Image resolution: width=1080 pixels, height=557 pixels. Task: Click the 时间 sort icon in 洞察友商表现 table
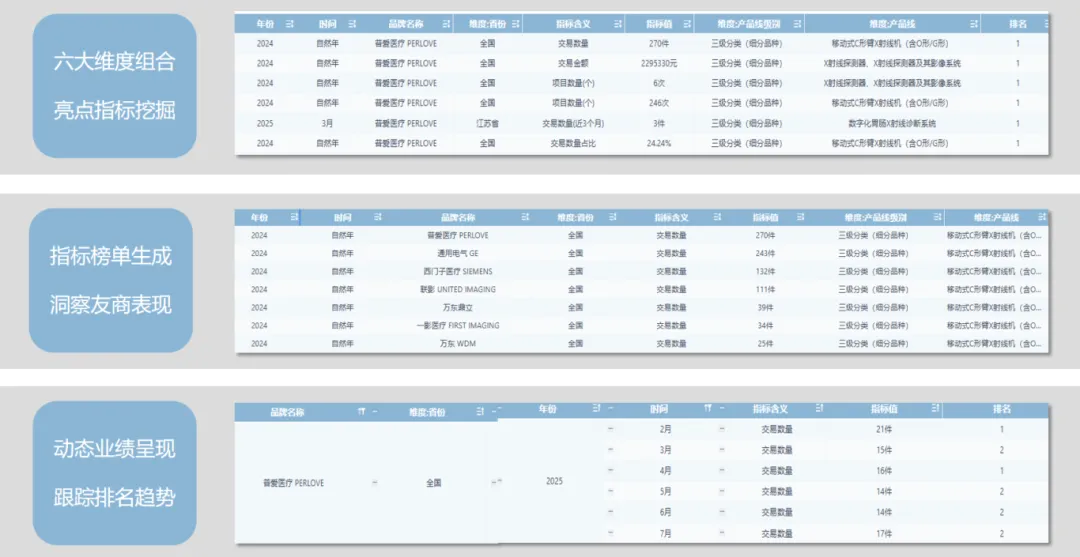(377, 217)
